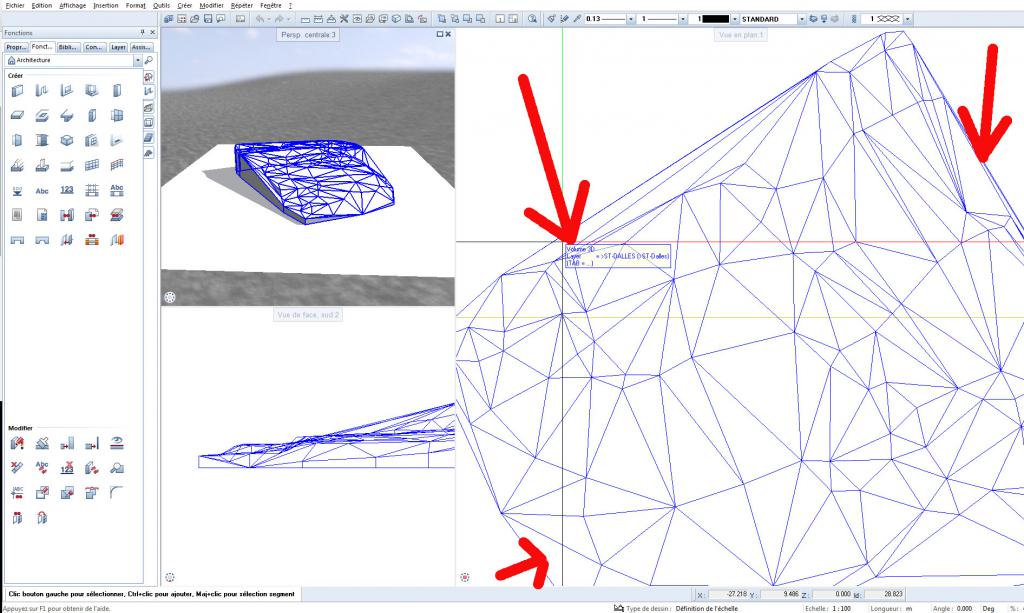
Task: Open the Fichier menu
Action: coord(14,5)
